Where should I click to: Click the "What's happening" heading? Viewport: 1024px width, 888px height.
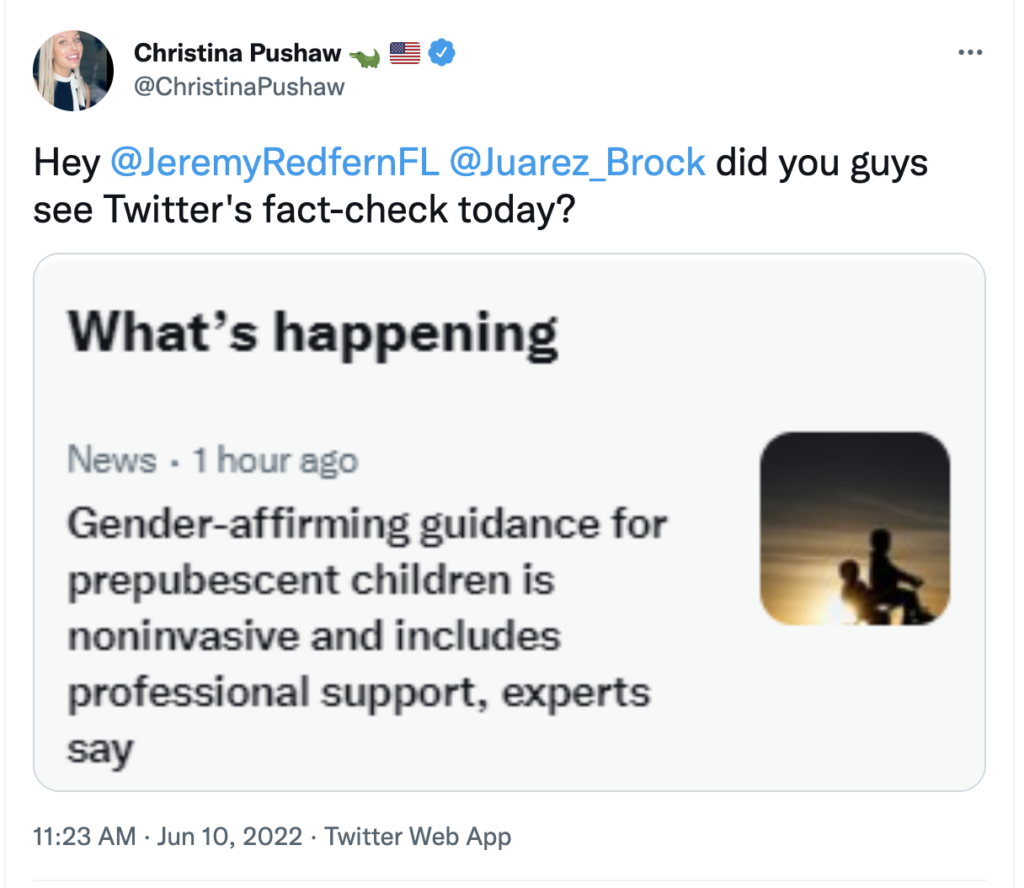pyautogui.click(x=312, y=333)
